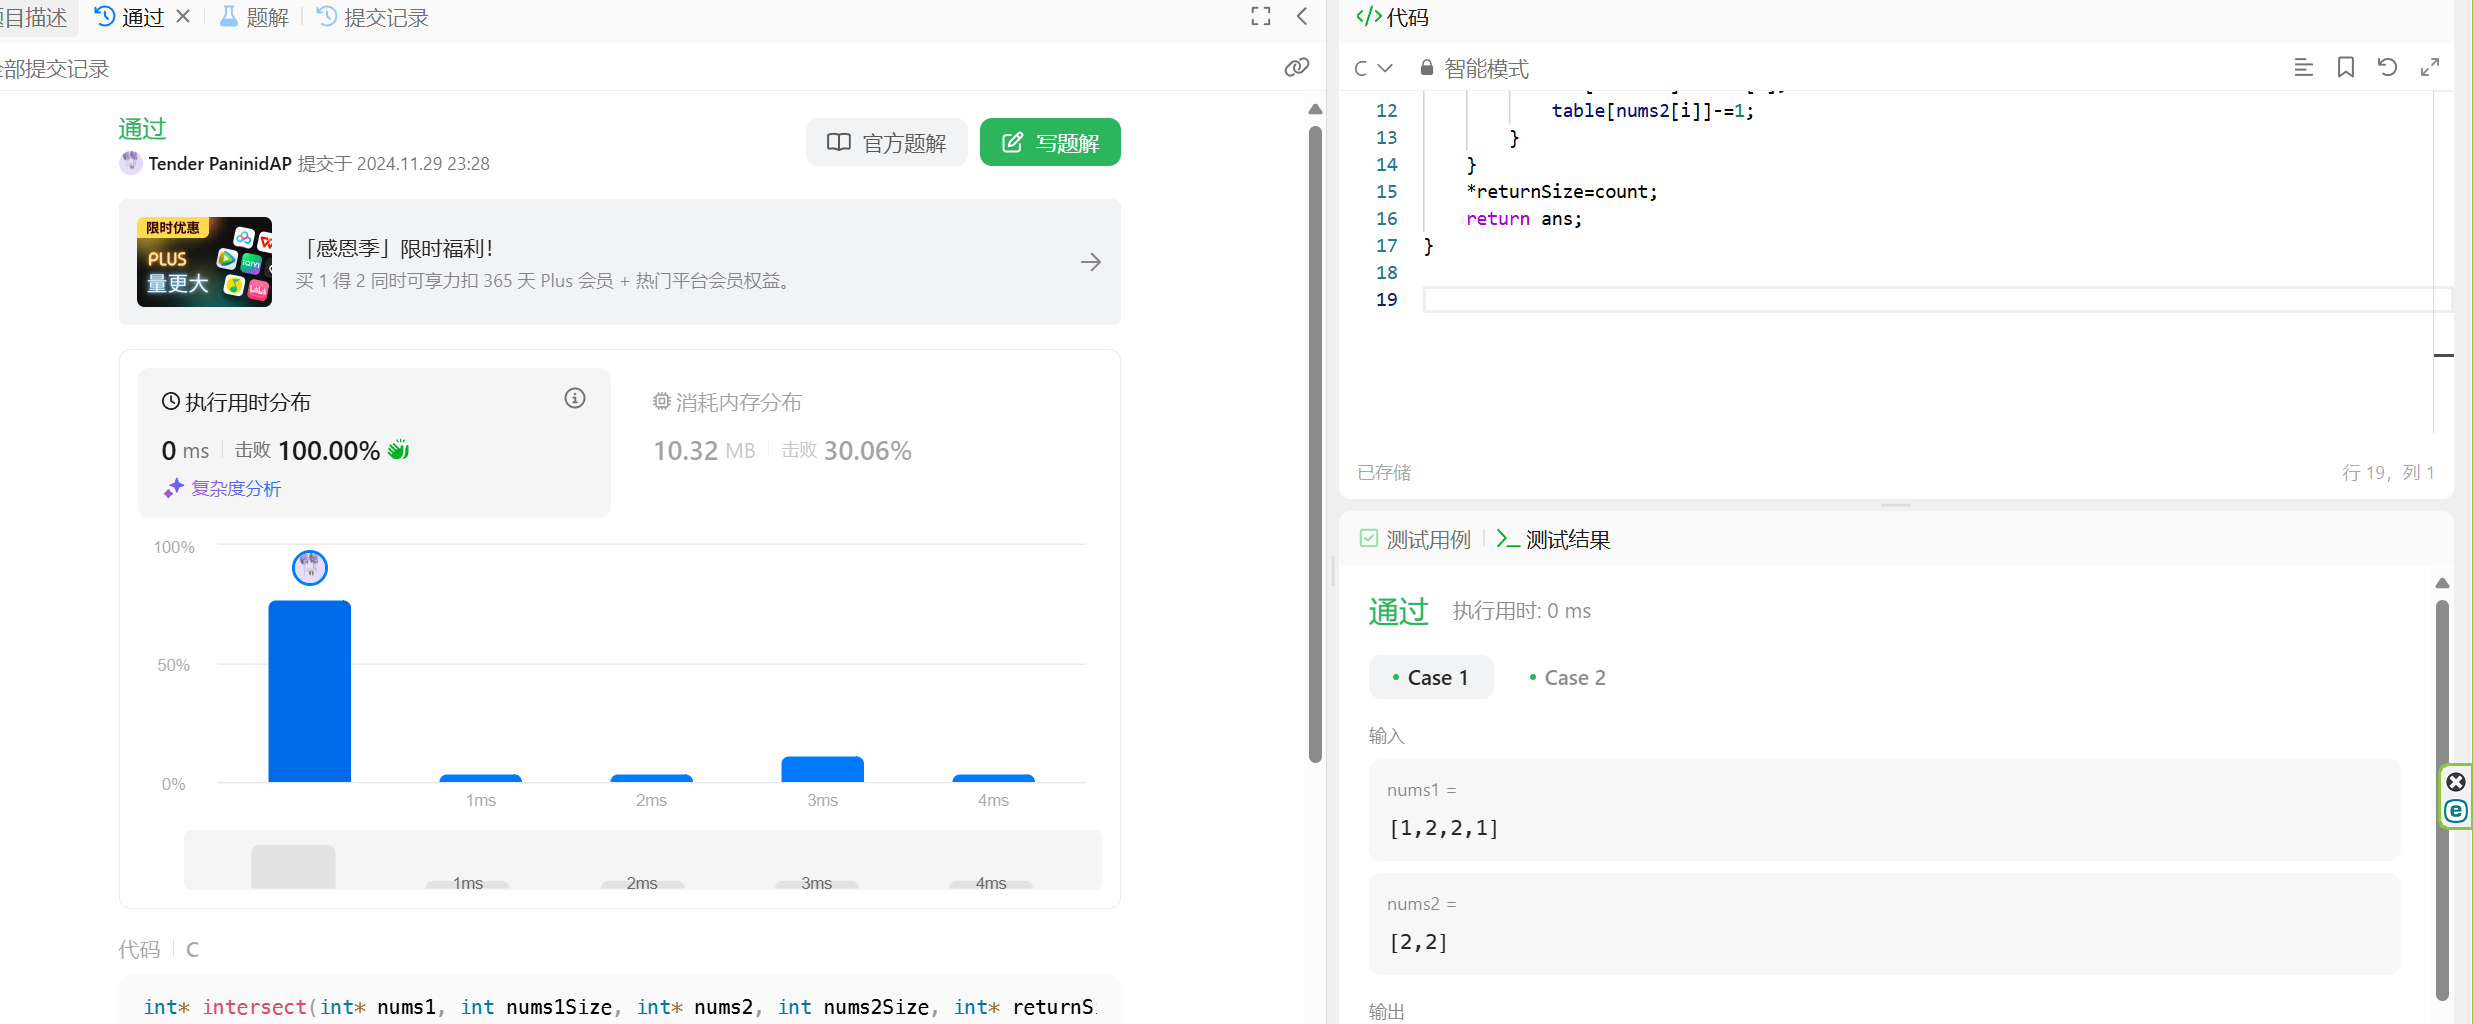This screenshot has height=1024, width=2473.
Task: Click the 写题解 write solution button
Action: pos(1049,143)
